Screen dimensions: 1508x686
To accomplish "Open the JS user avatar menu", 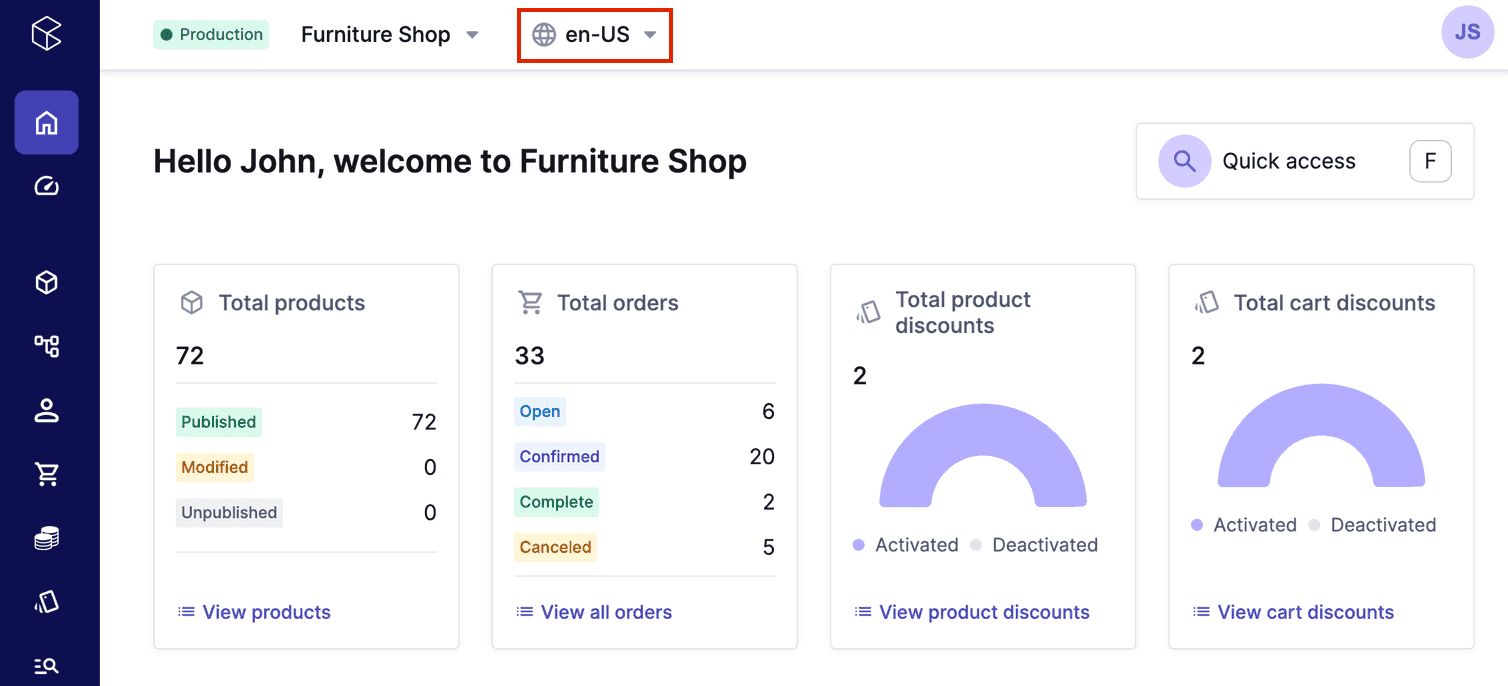I will click(1467, 32).
